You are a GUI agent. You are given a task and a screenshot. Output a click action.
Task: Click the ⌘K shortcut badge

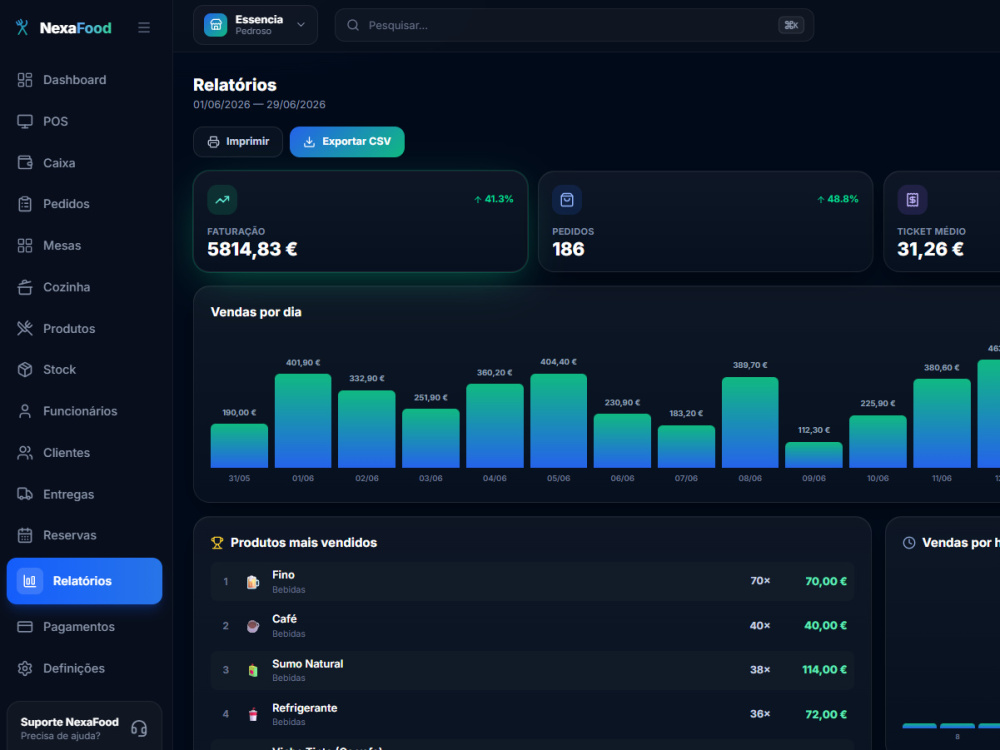point(791,26)
